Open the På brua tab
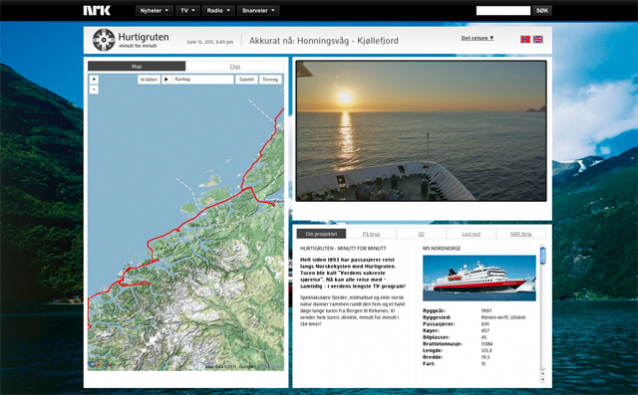Viewport: 638px width, 395px height. (371, 234)
